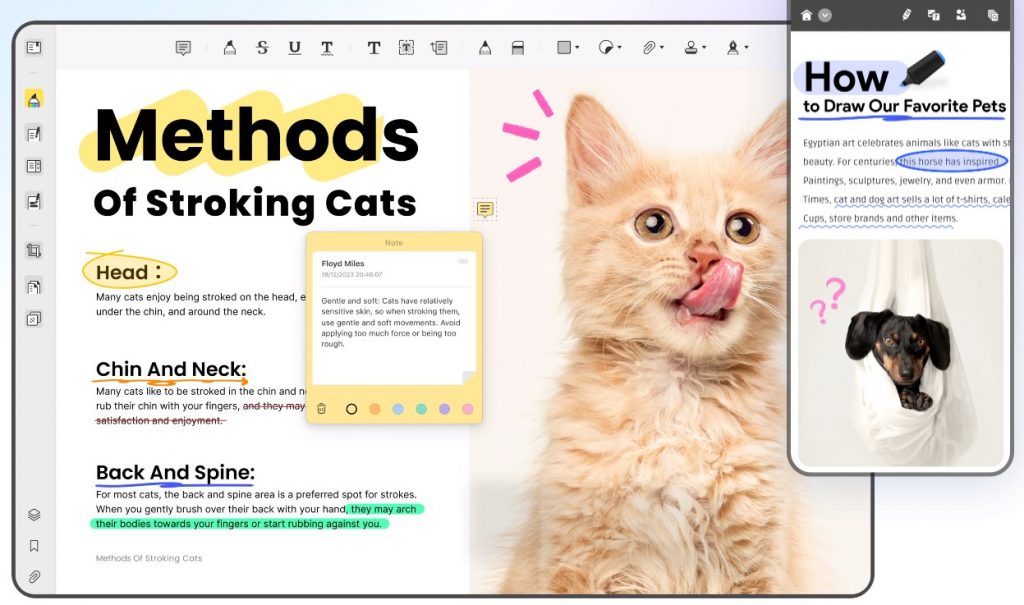Tap the home icon in phone window
The width and height of the screenshot is (1024, 605).
(x=807, y=15)
